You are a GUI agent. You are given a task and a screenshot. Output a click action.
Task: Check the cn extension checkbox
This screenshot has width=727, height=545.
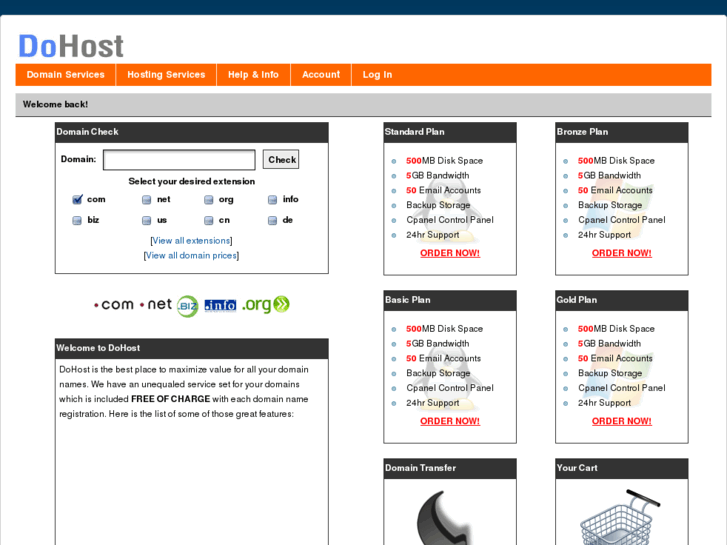point(209,220)
